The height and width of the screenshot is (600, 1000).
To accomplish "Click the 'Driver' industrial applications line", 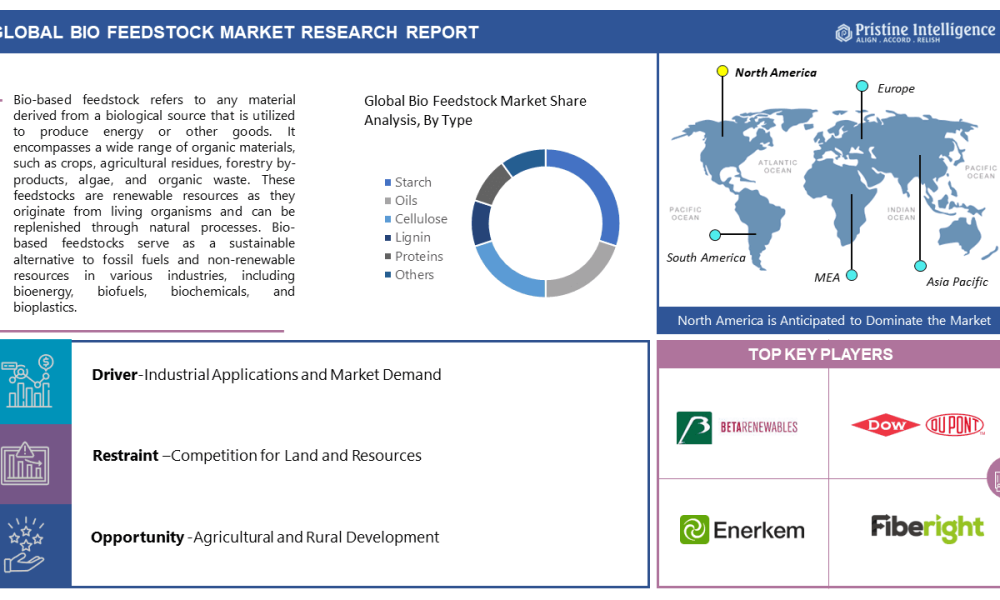I will coord(267,375).
